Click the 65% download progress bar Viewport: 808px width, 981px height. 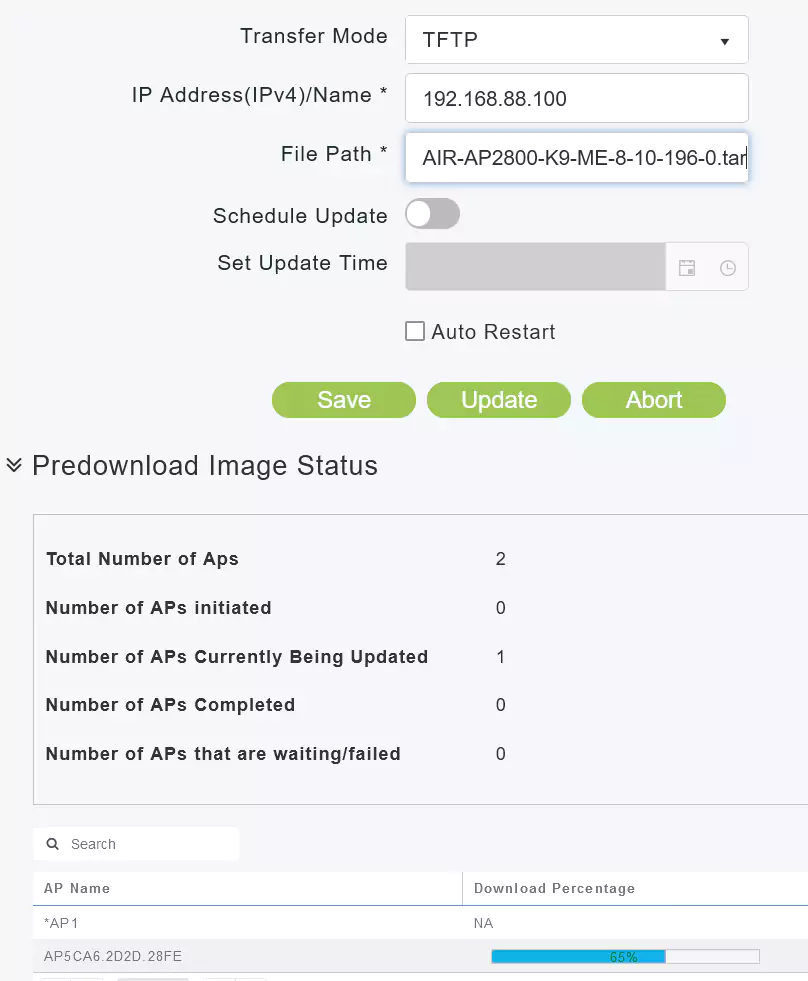[625, 957]
